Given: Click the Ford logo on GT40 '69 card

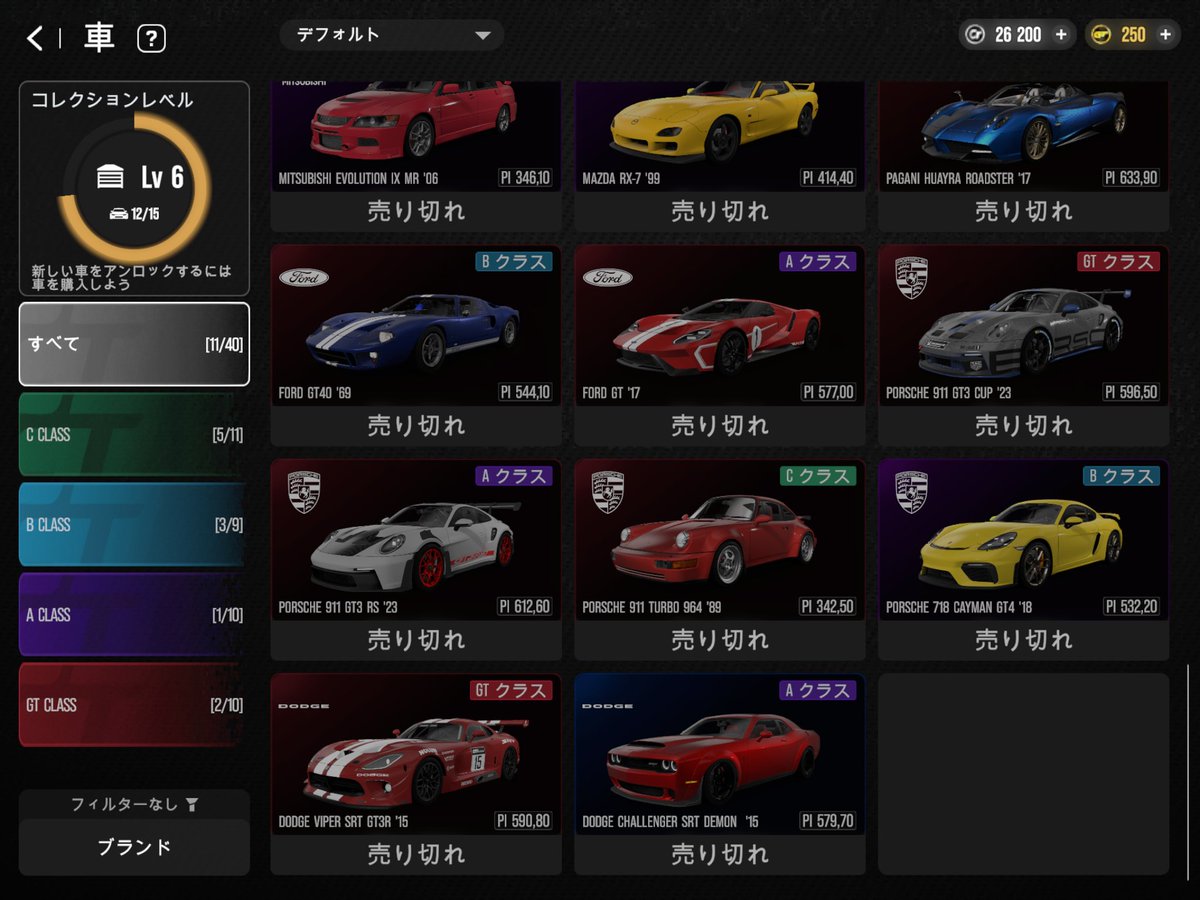Looking at the screenshot, I should click(x=304, y=277).
